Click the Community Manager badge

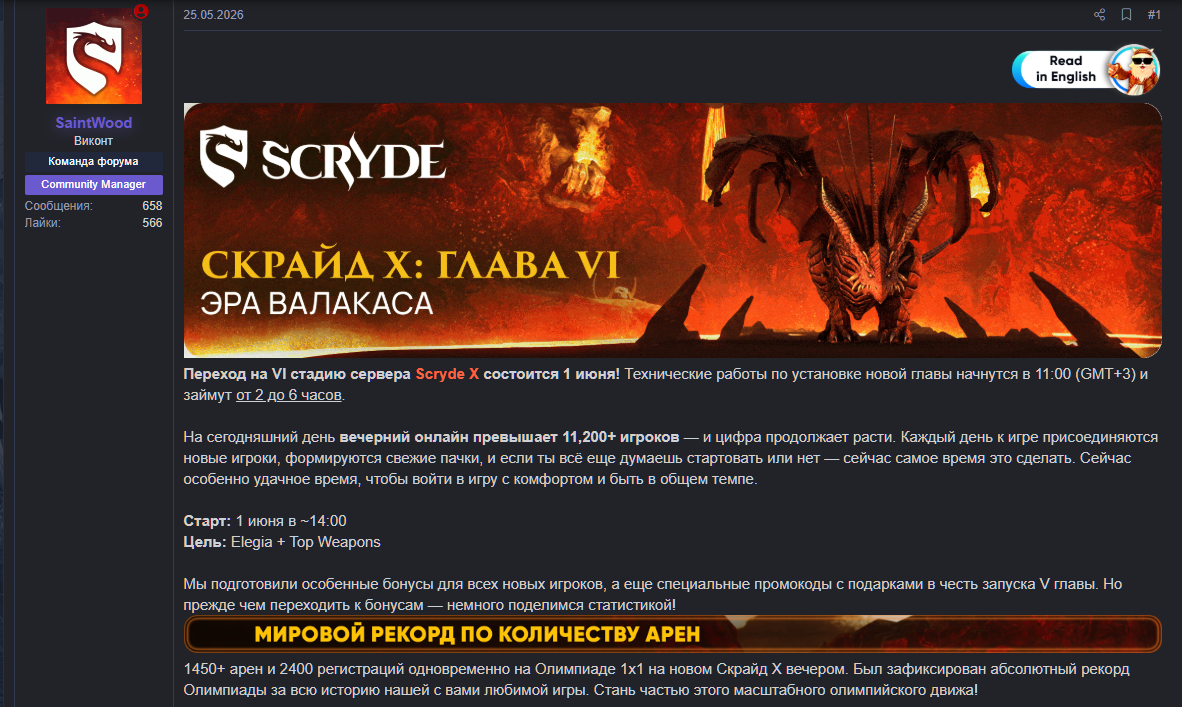[93, 185]
